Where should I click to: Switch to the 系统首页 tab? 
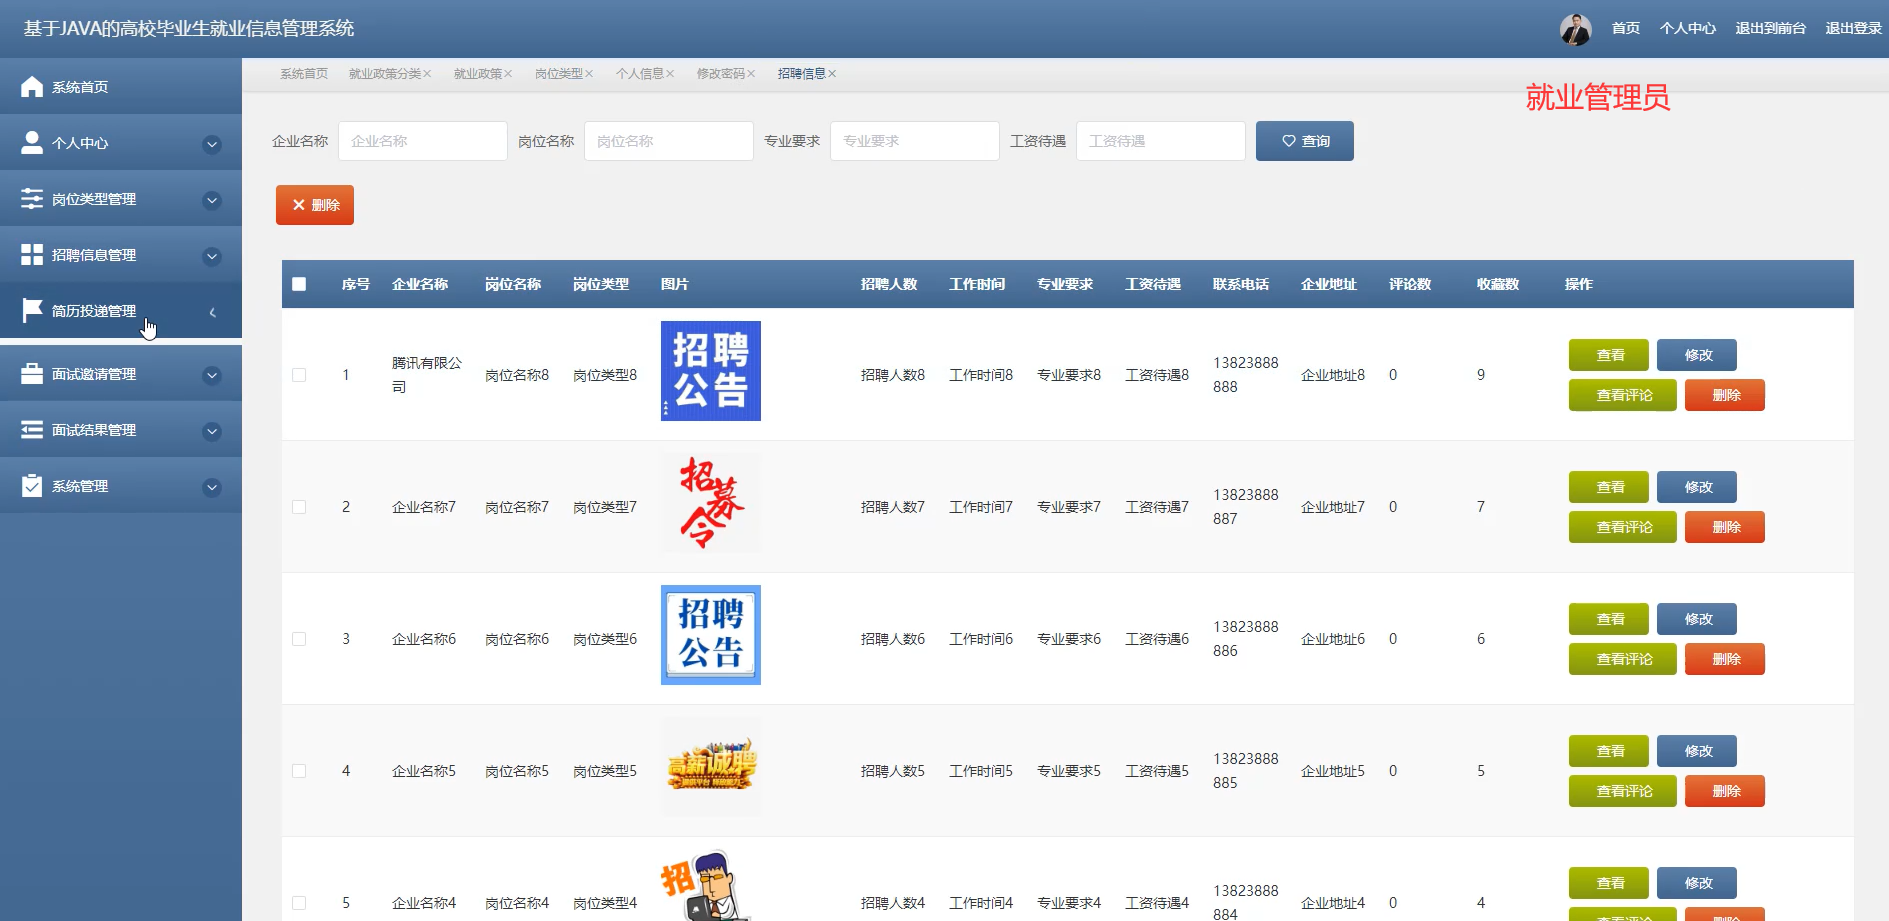click(304, 74)
